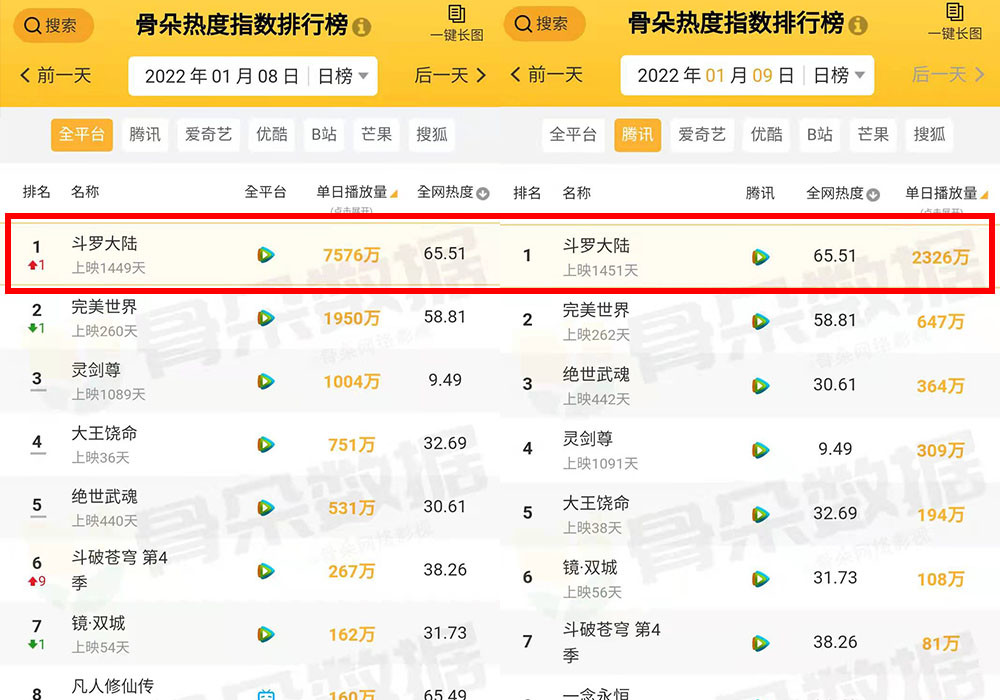Go to previous day in right panel
1000x700 pixels.
(x=547, y=75)
